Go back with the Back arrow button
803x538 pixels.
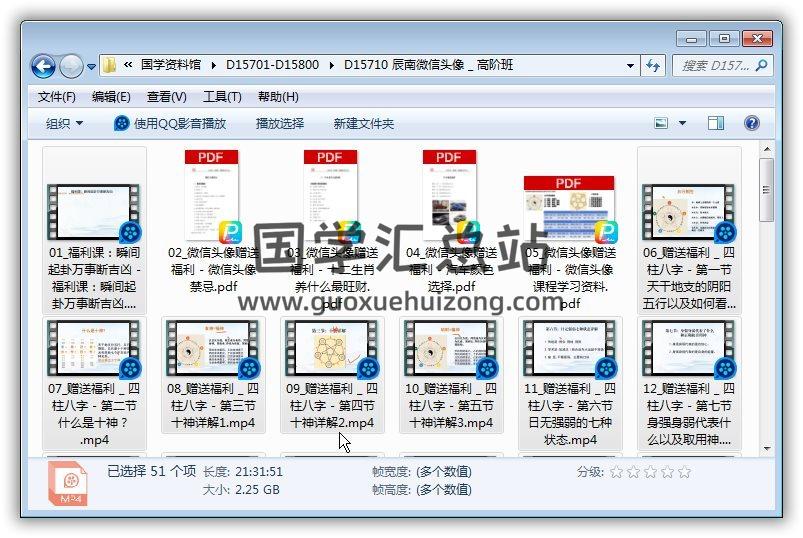[43, 66]
